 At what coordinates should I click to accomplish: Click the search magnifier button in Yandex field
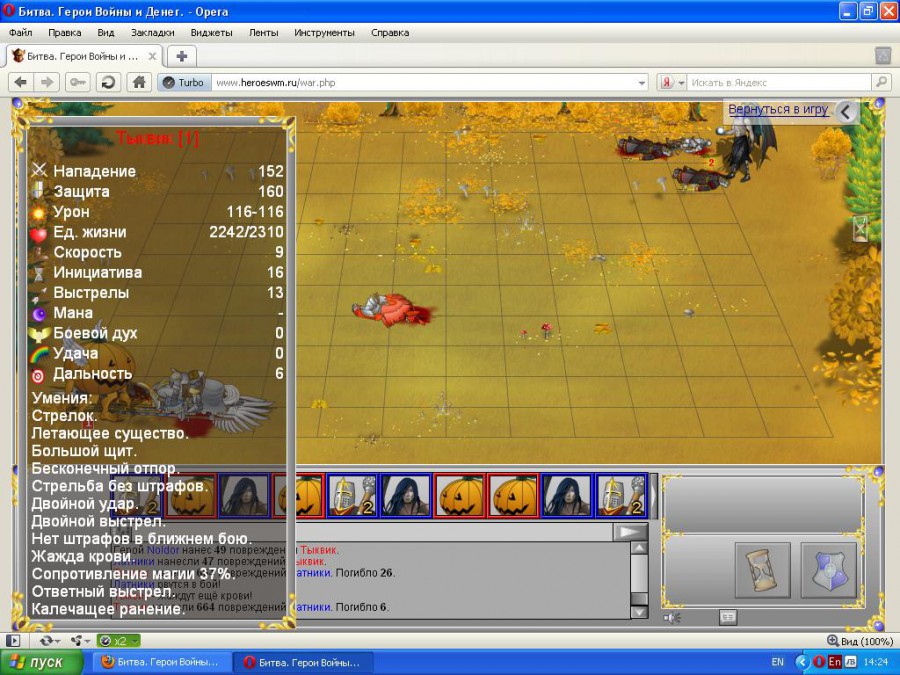click(881, 83)
